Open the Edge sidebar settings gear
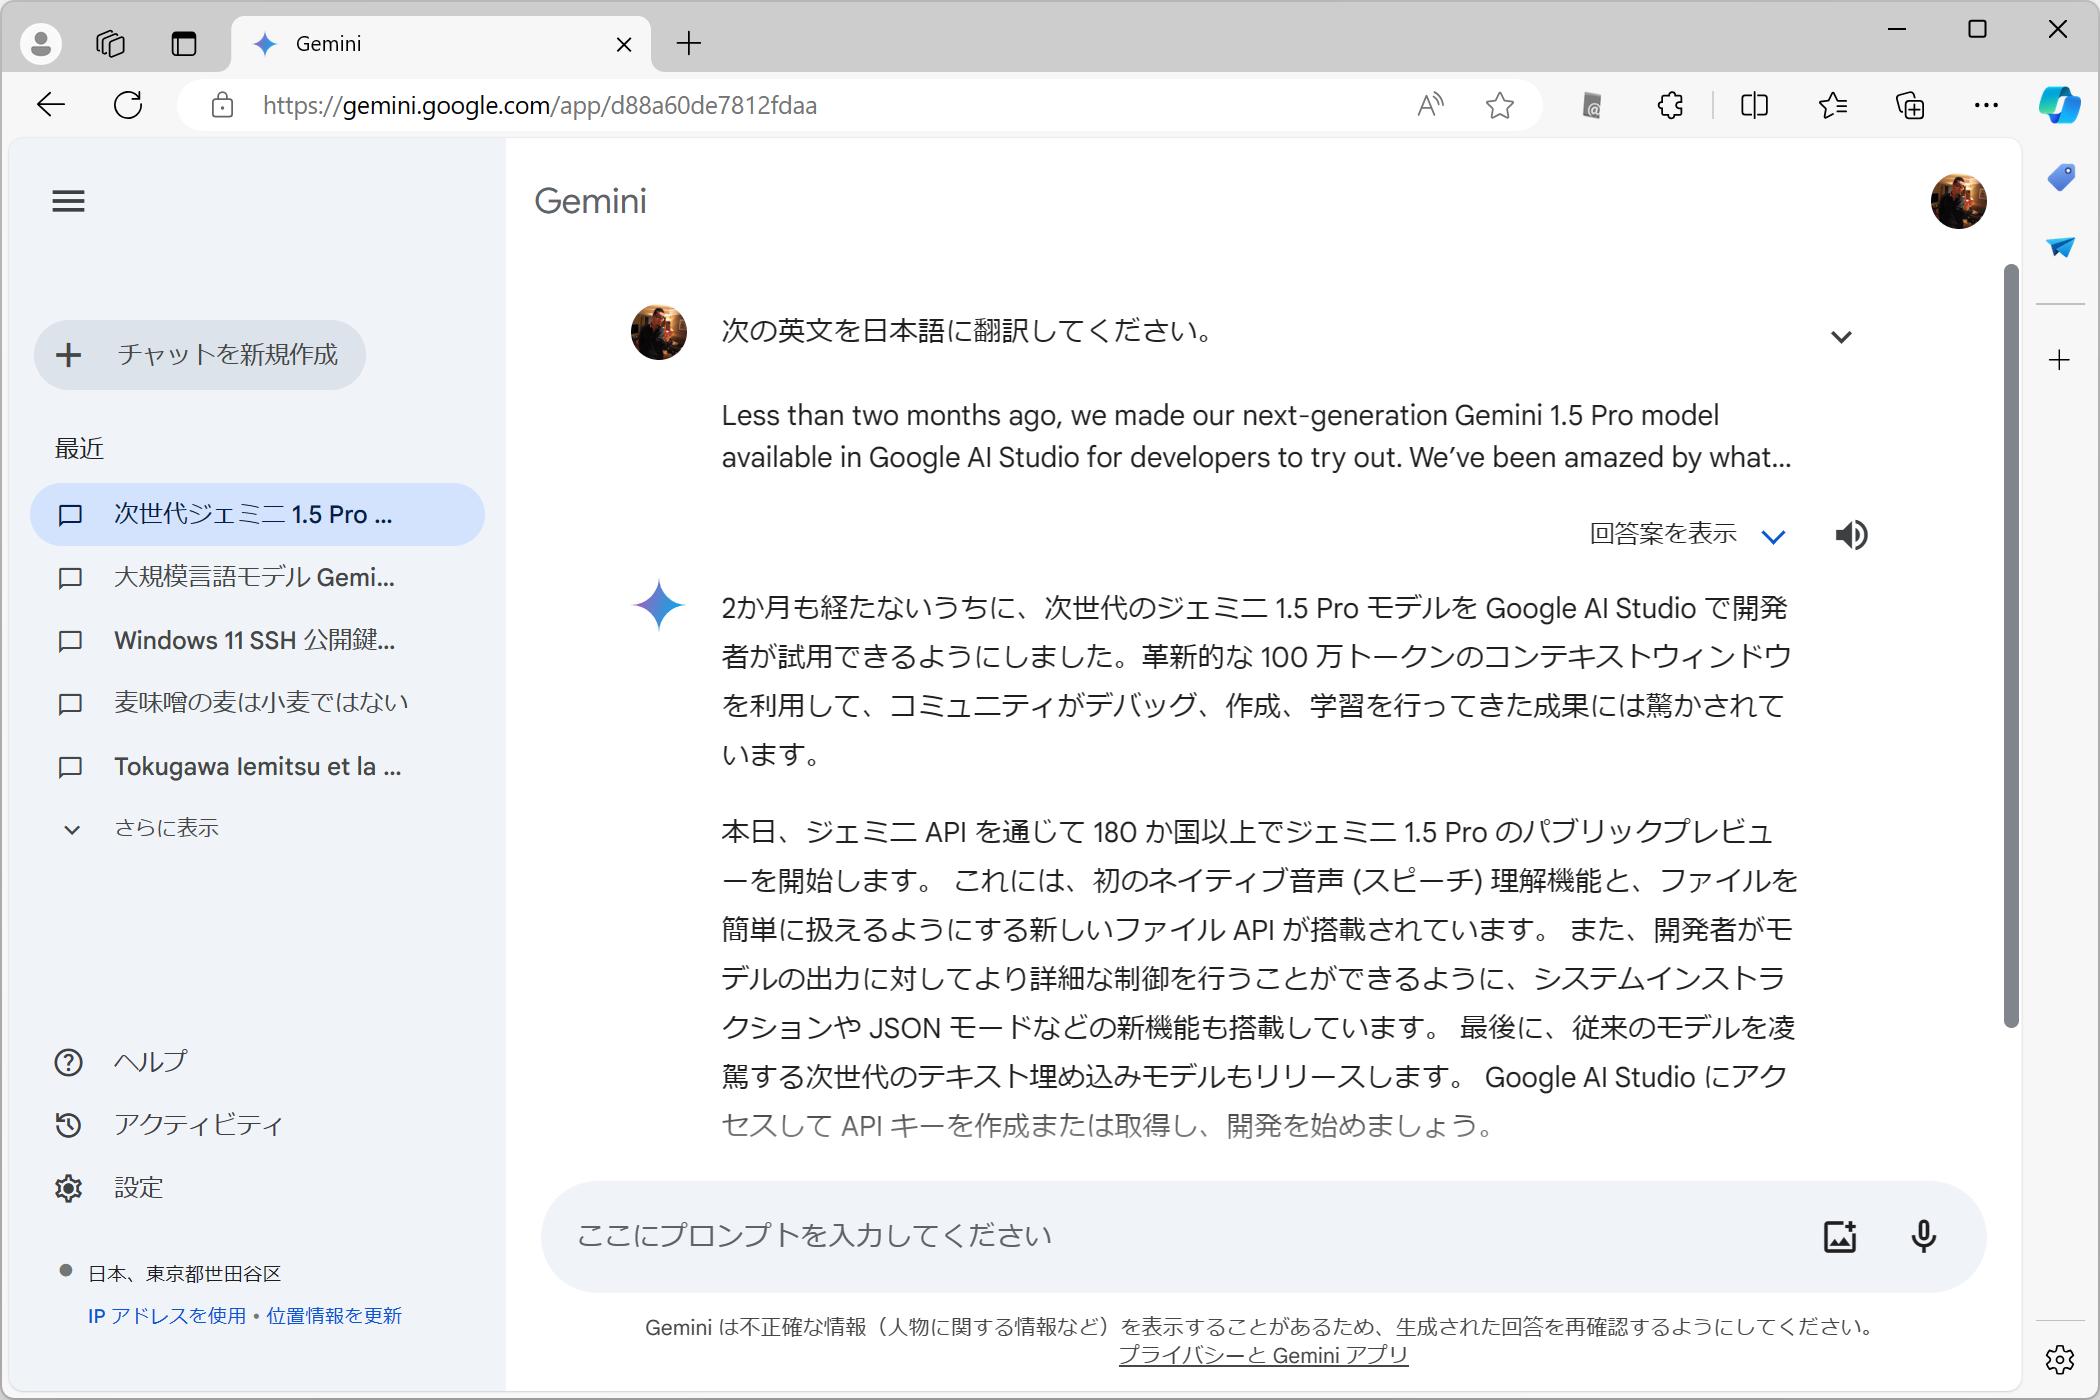 point(2059,1360)
